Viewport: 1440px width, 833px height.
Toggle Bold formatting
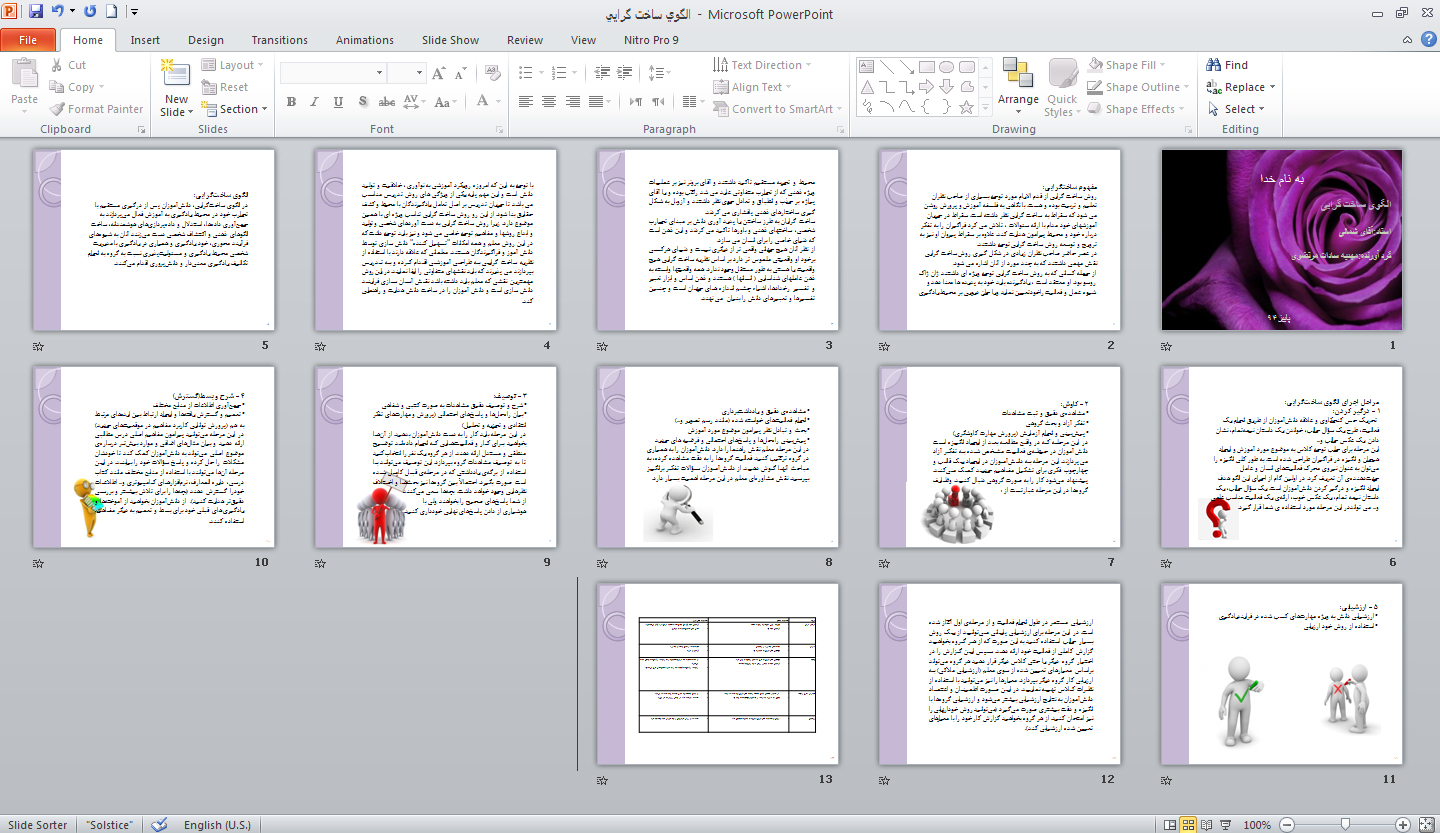291,102
